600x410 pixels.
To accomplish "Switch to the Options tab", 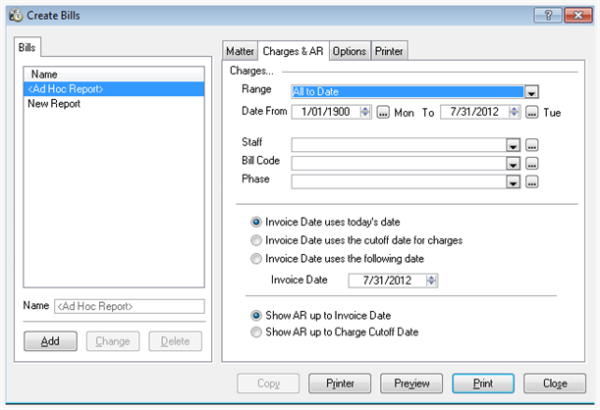I will [349, 51].
